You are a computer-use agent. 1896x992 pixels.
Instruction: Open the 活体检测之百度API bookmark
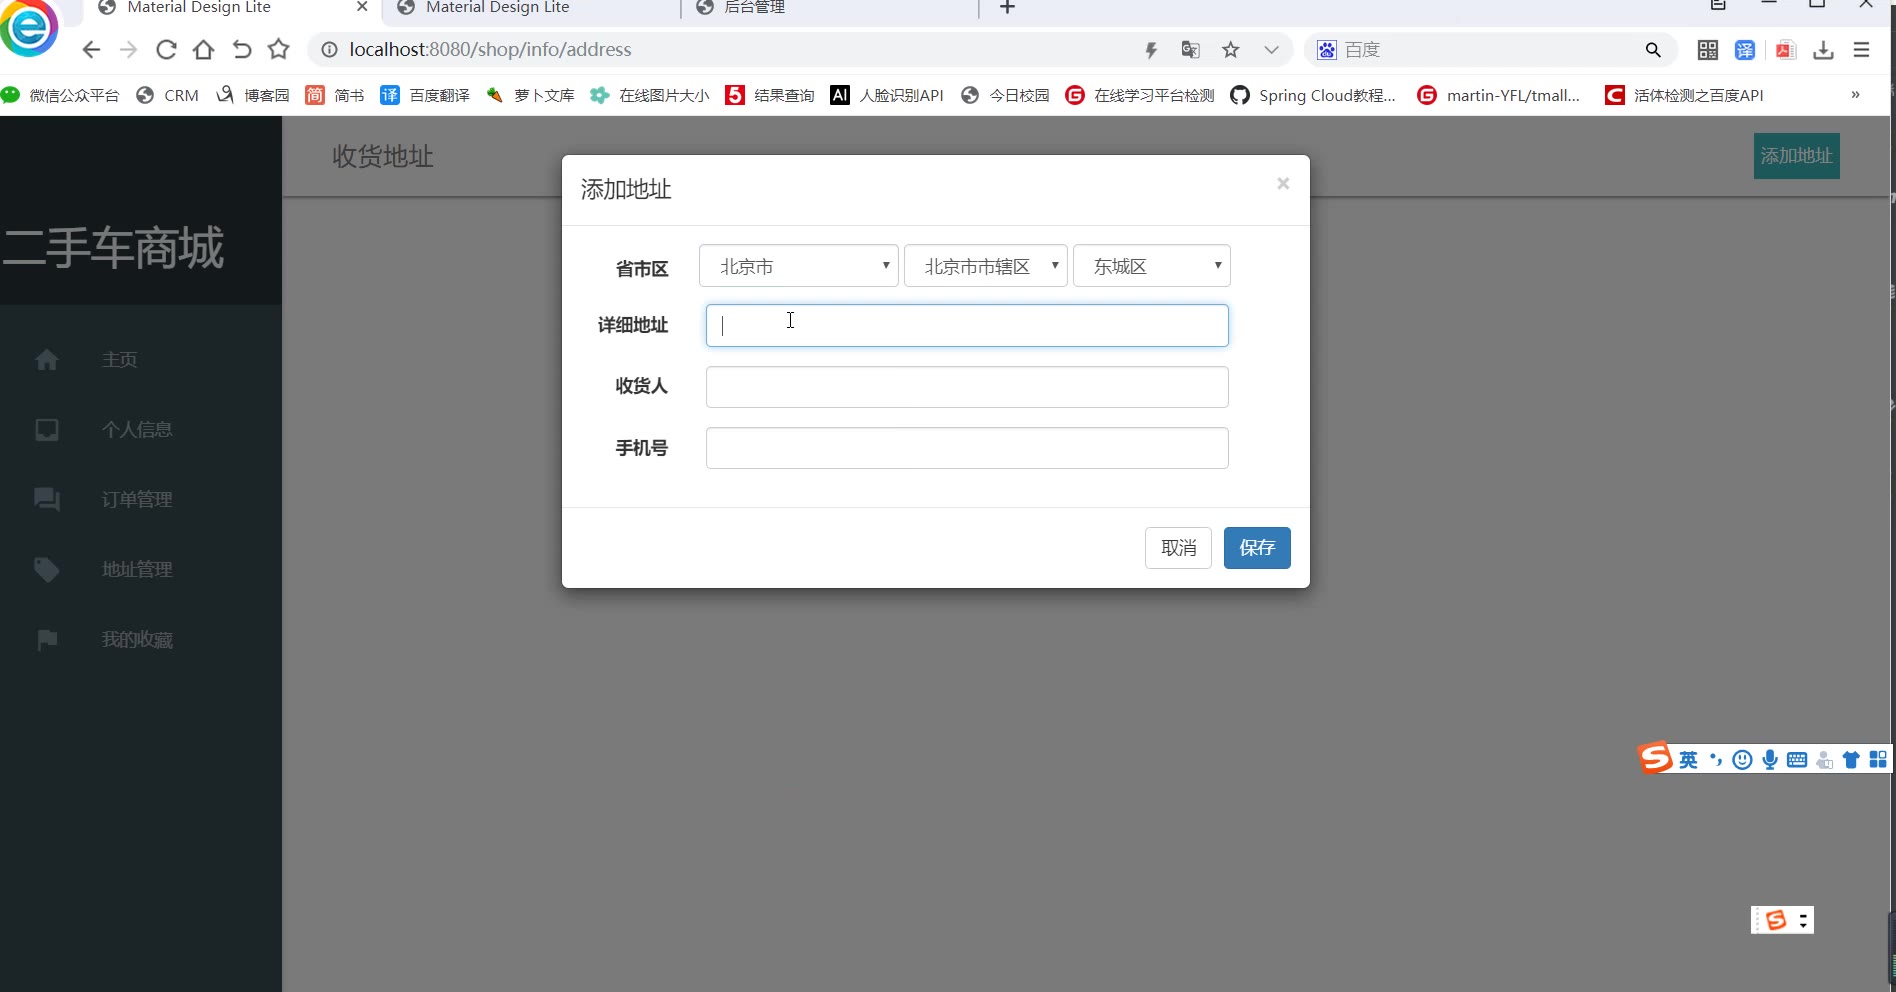[x=1684, y=95]
